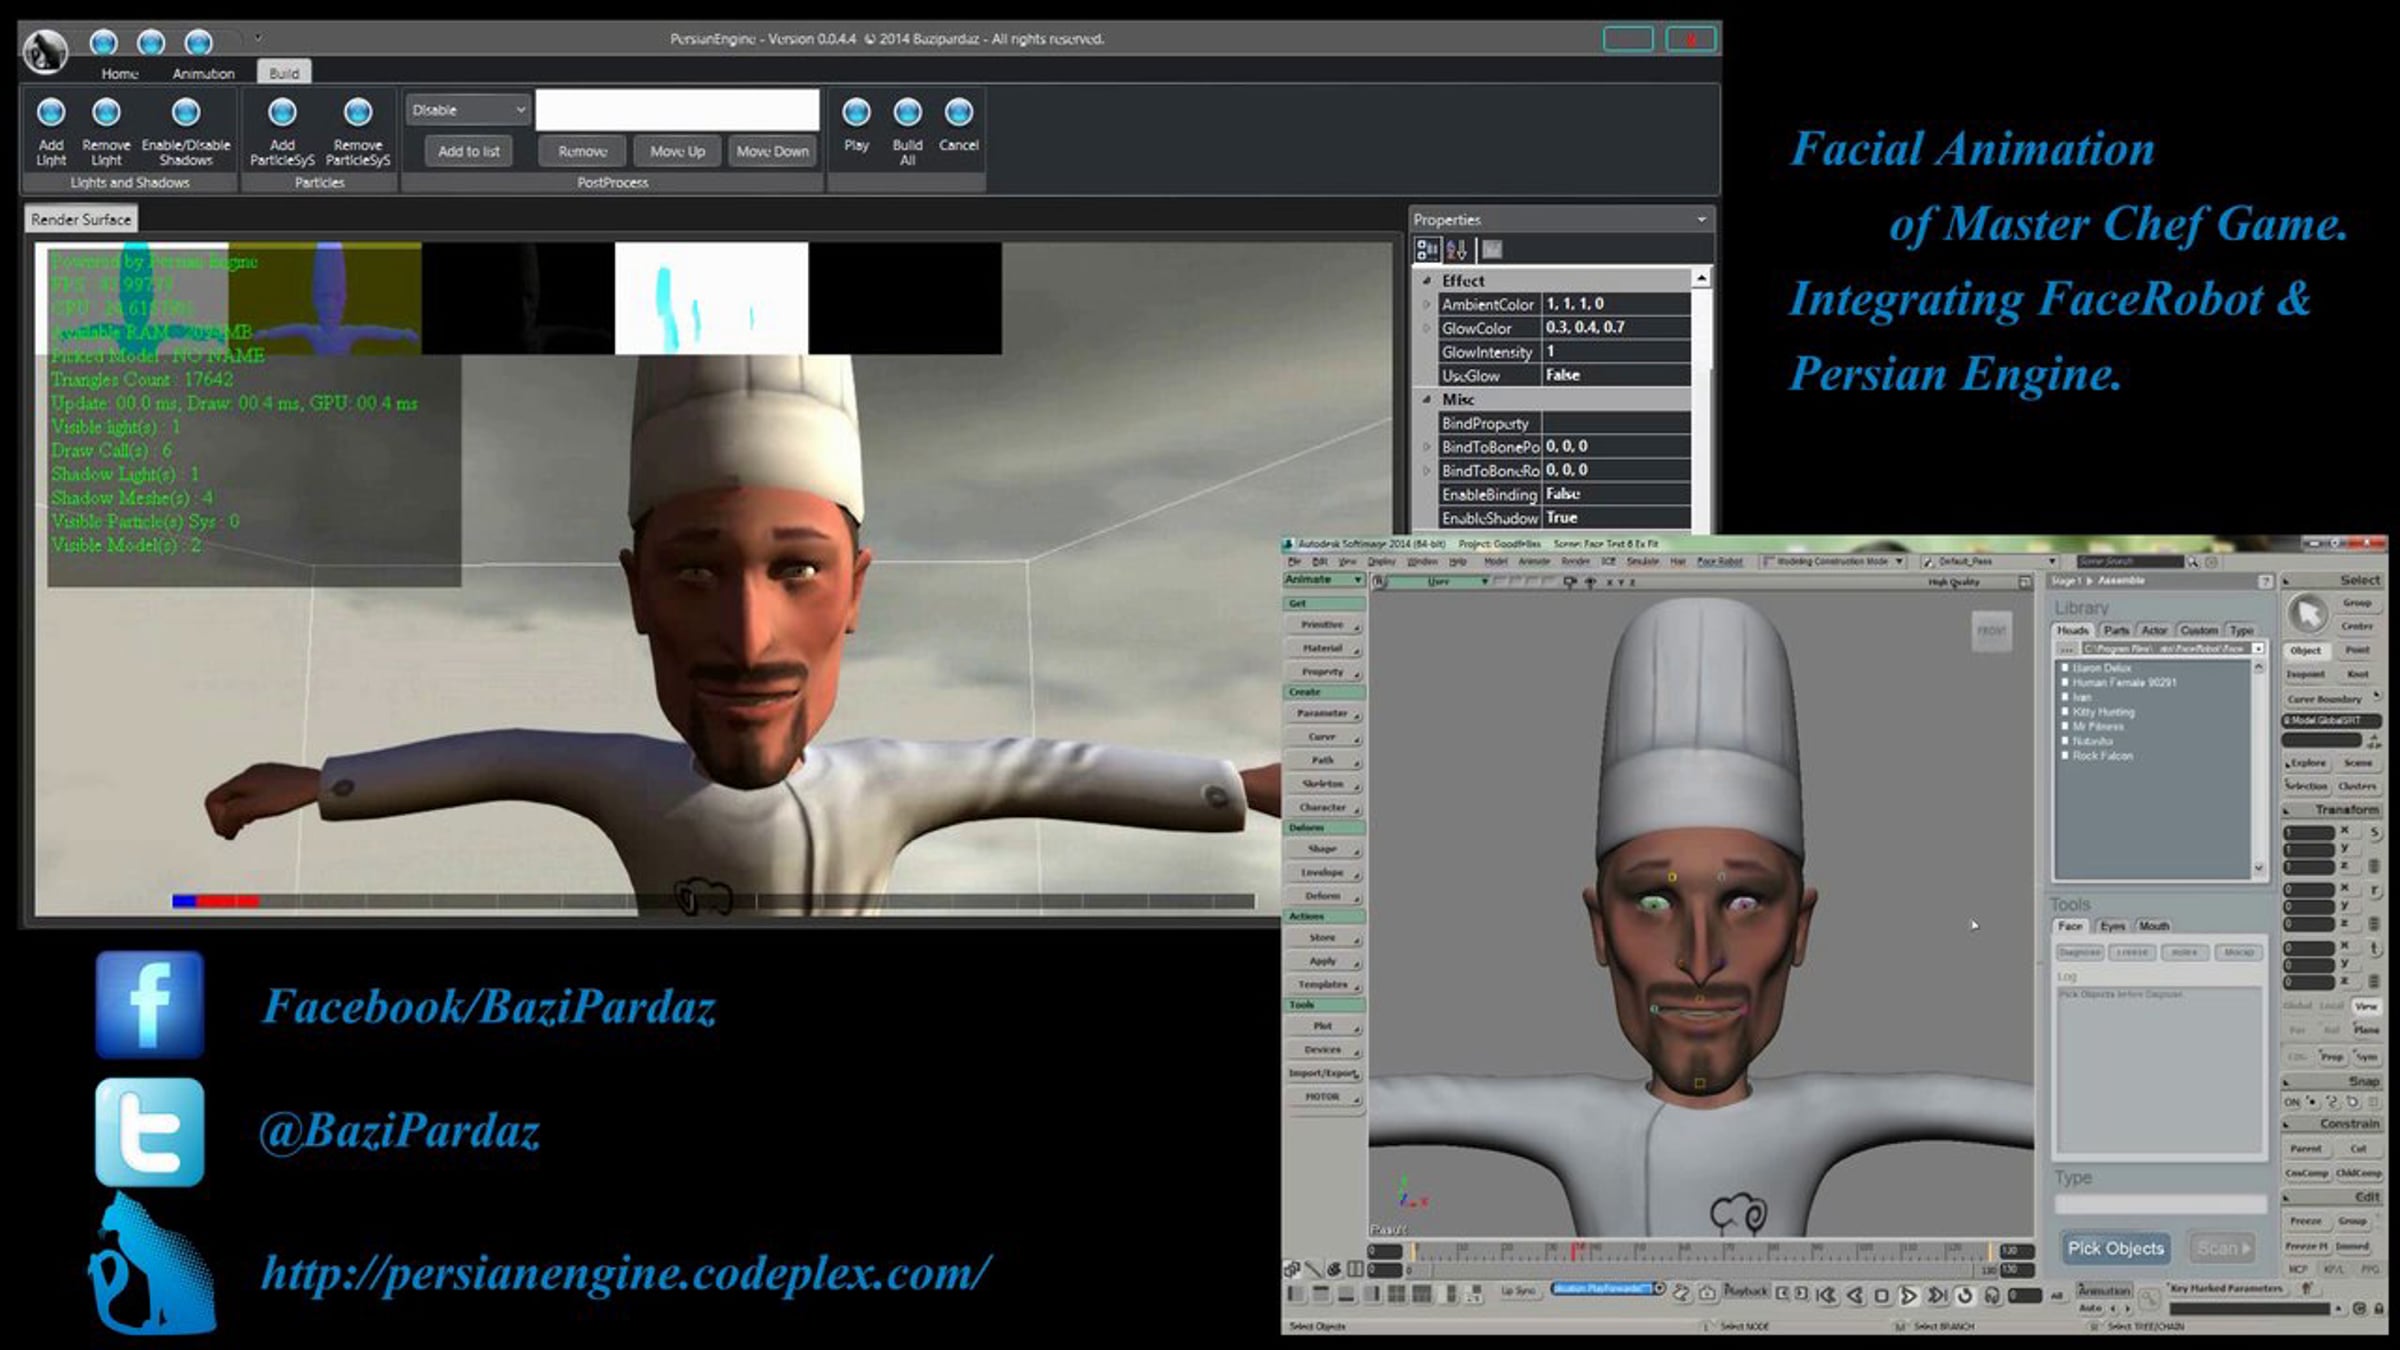Click the Play icon in Build ribbon
The image size is (2400, 1350).
(x=856, y=112)
